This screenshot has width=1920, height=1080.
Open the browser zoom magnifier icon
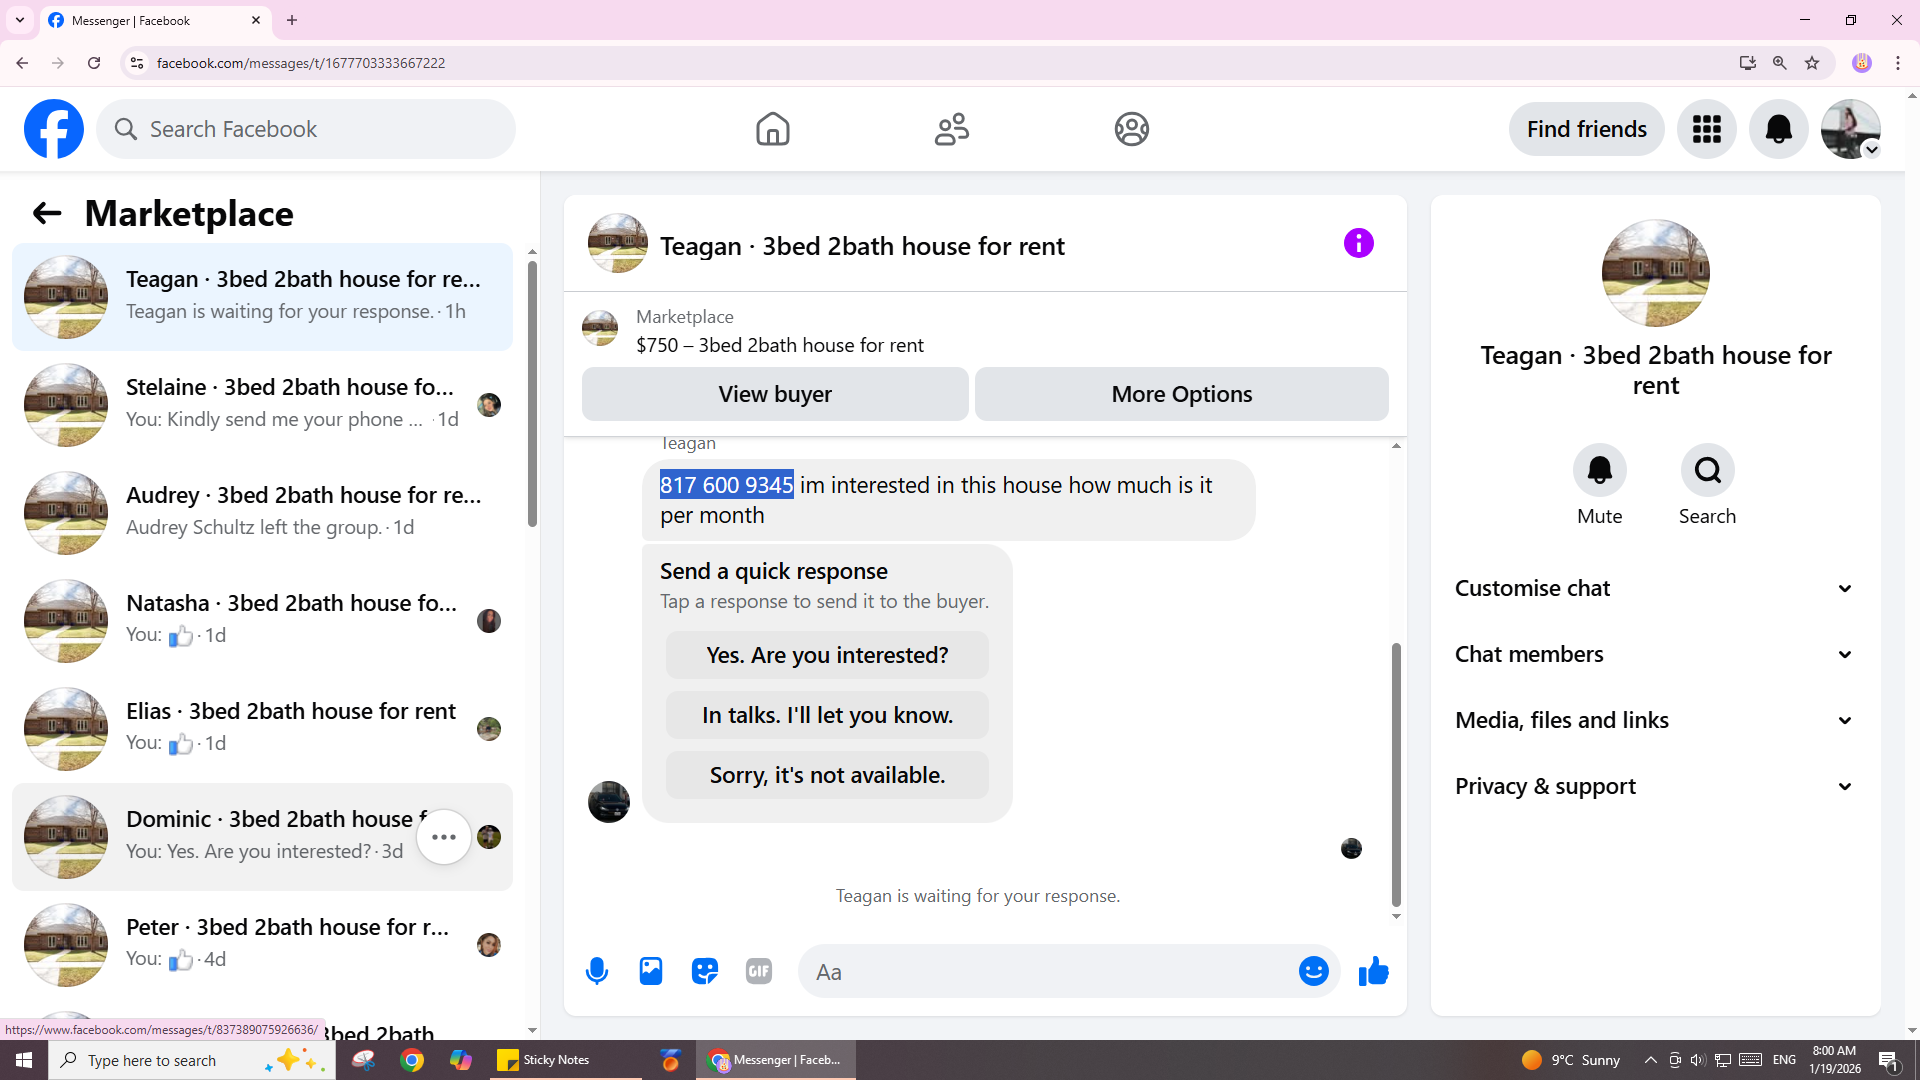click(x=1780, y=63)
